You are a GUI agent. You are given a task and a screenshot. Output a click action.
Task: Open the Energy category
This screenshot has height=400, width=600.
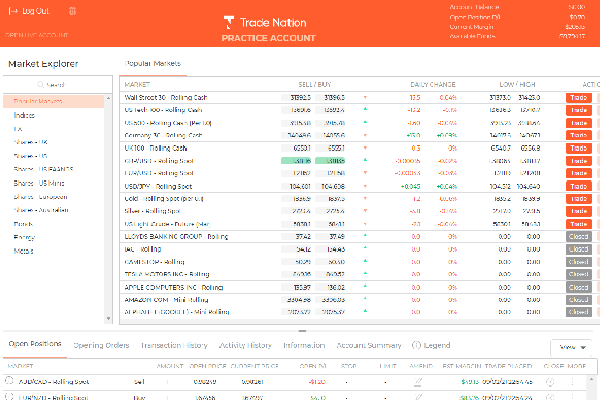pyautogui.click(x=24, y=237)
